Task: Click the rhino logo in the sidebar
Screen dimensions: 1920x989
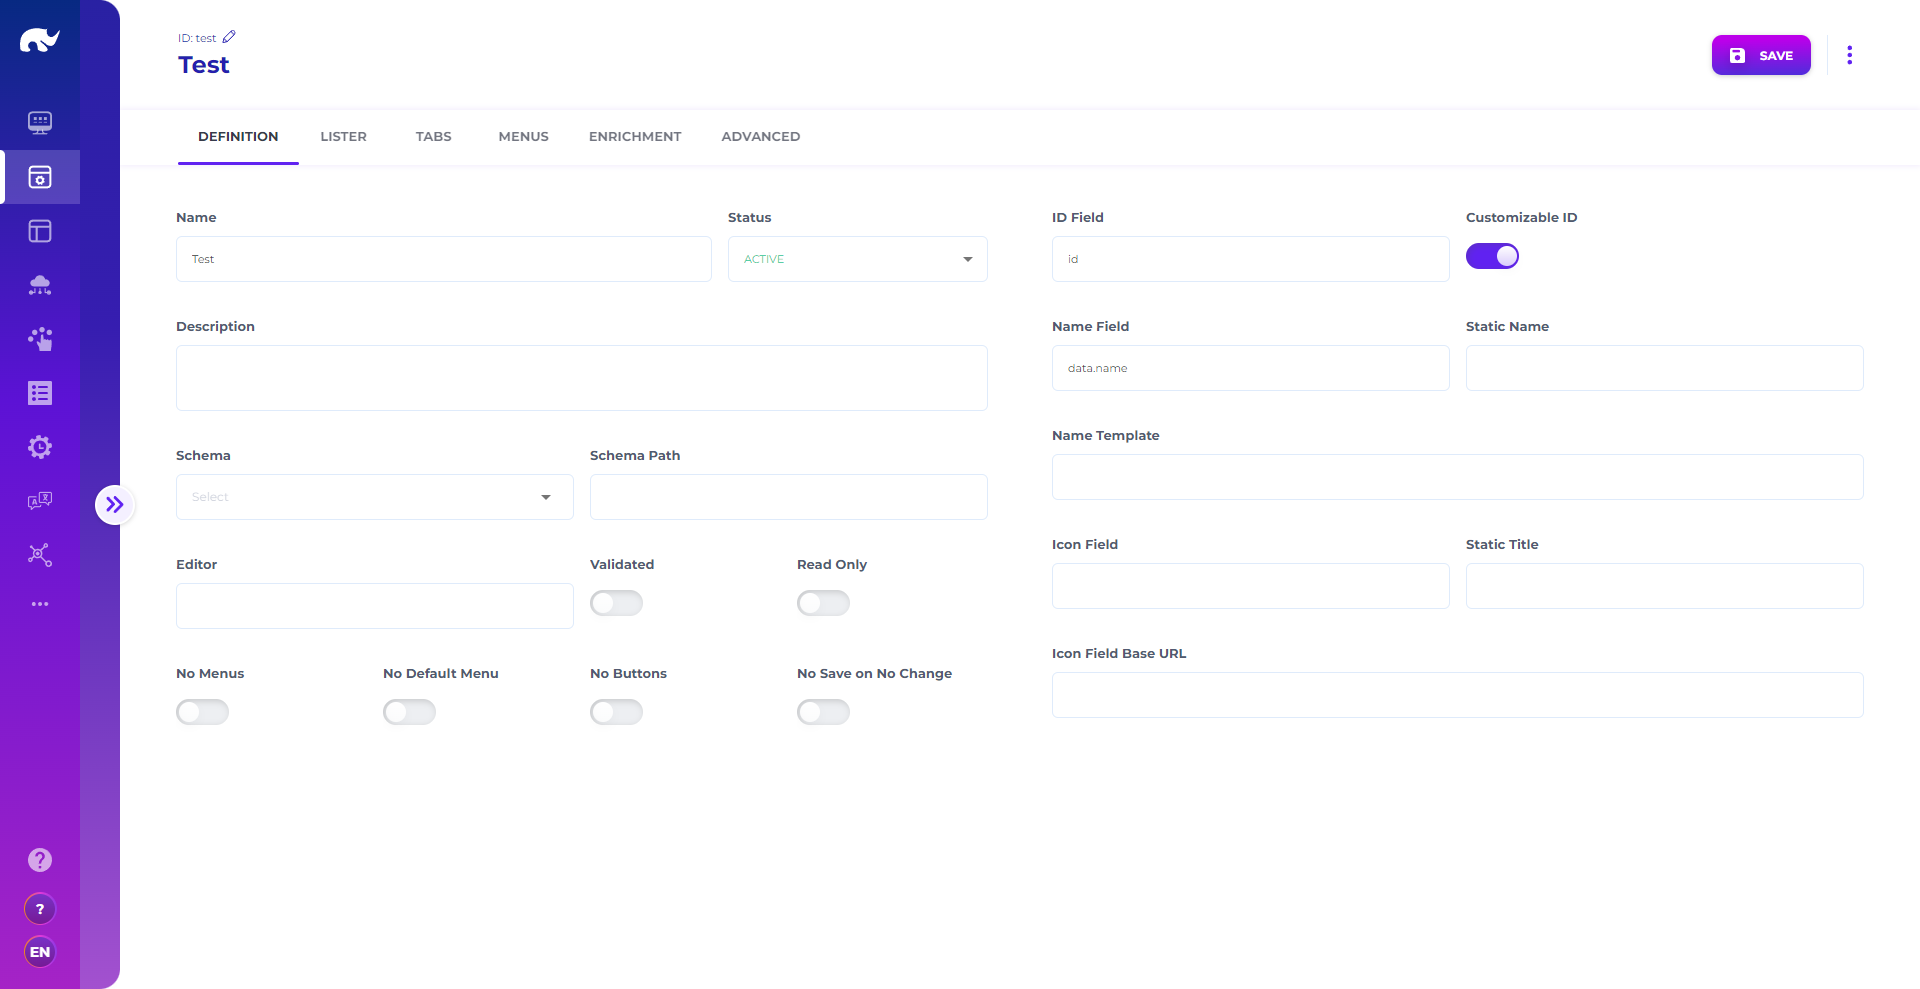Action: 40,41
